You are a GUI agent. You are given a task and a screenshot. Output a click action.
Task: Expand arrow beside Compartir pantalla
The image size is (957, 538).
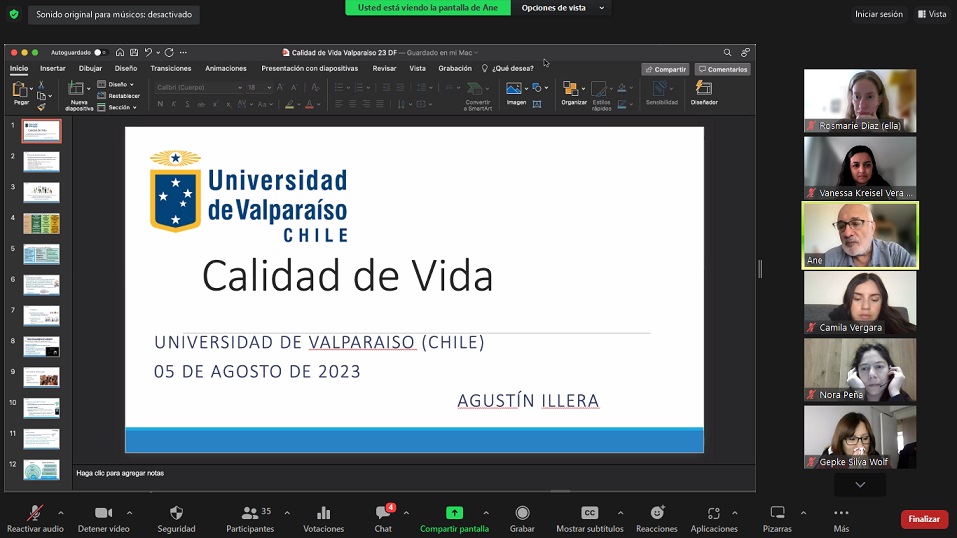[x=486, y=513]
